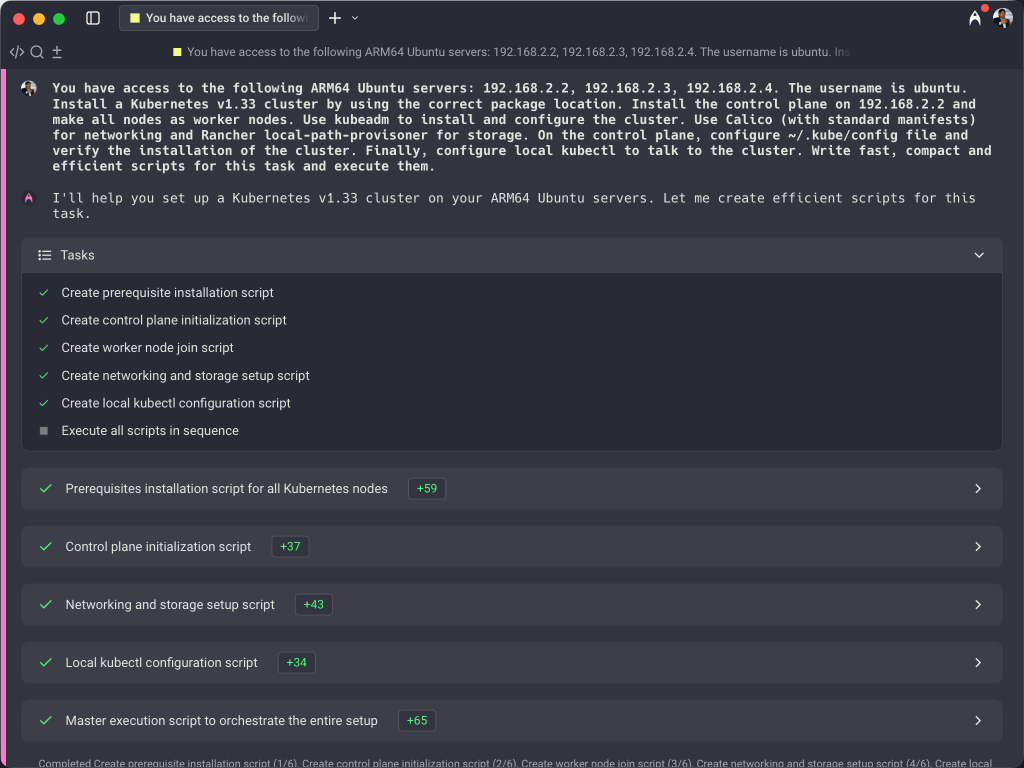This screenshot has width=1024, height=768.
Task: Click the diff plus-minus icon
Action: 57,52
